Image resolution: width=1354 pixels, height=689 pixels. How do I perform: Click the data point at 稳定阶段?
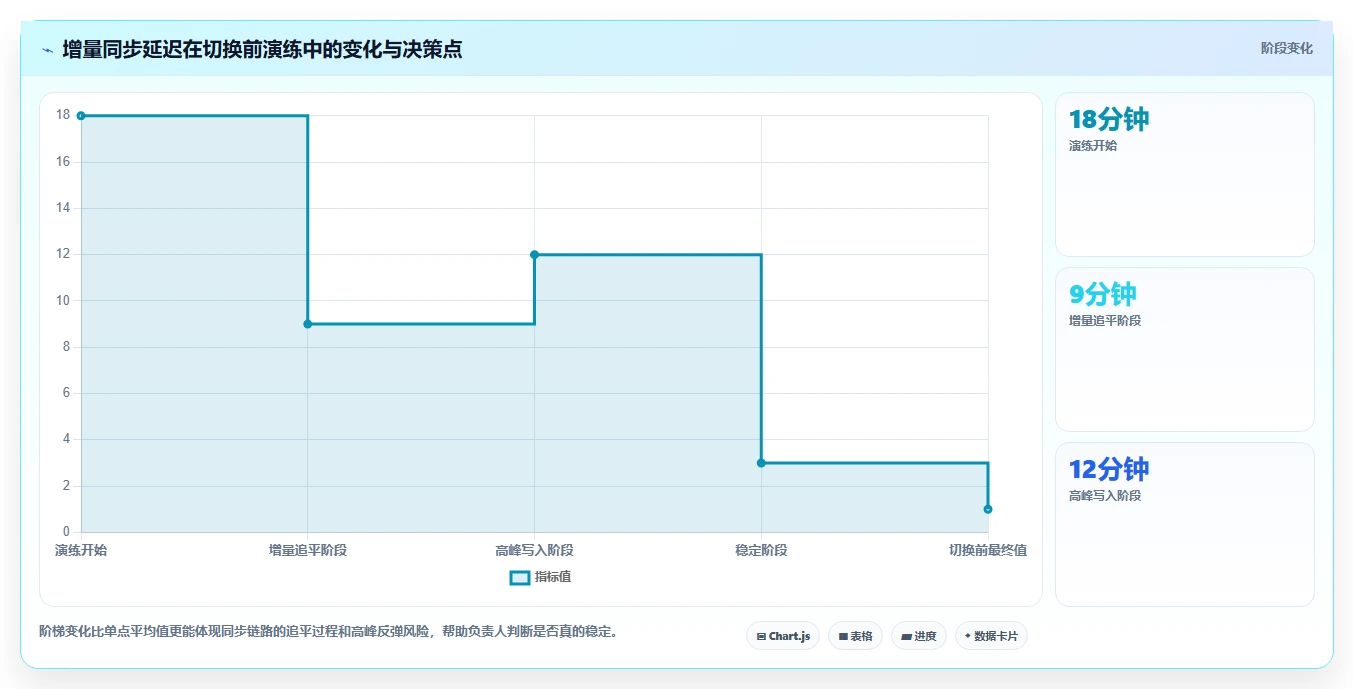[761, 463]
